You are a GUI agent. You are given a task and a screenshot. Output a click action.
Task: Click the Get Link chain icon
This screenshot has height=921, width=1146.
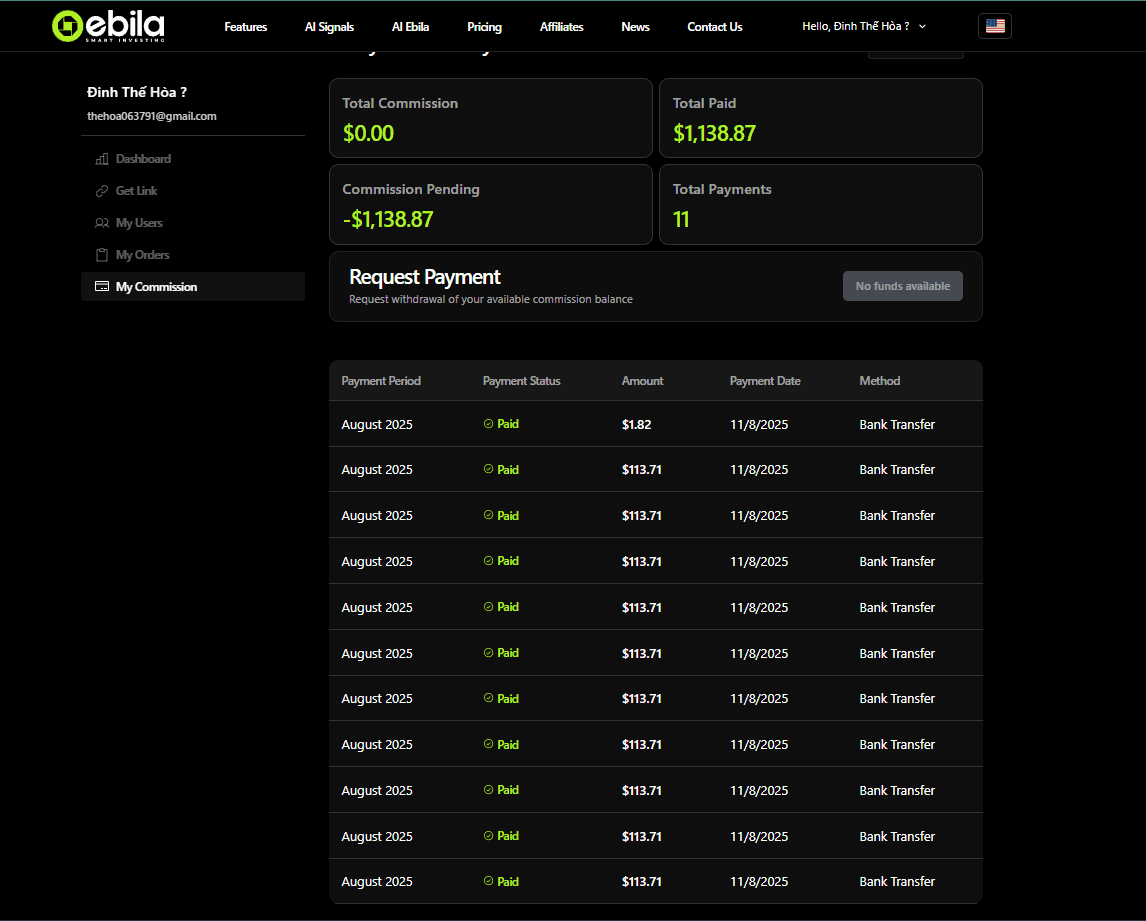pyautogui.click(x=102, y=191)
